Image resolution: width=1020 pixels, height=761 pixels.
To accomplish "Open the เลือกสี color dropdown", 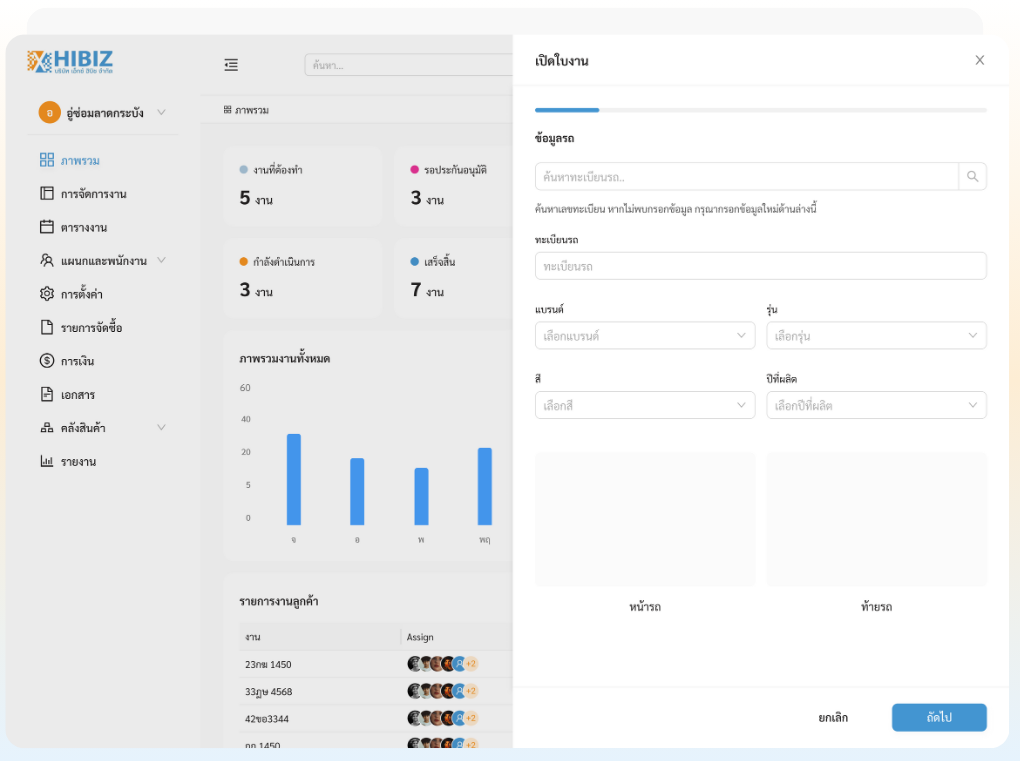I will point(645,405).
